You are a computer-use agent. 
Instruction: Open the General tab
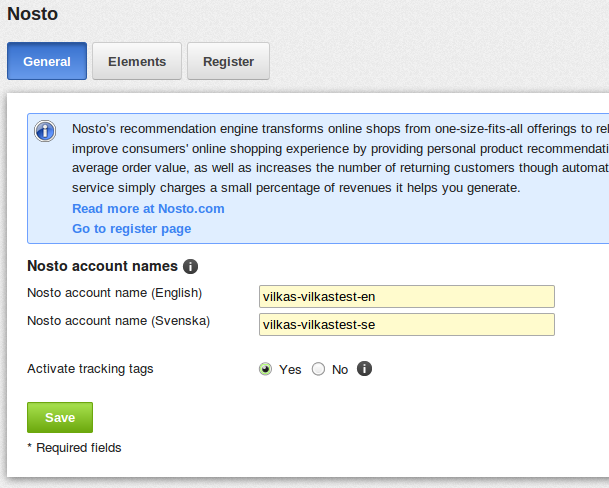click(47, 61)
